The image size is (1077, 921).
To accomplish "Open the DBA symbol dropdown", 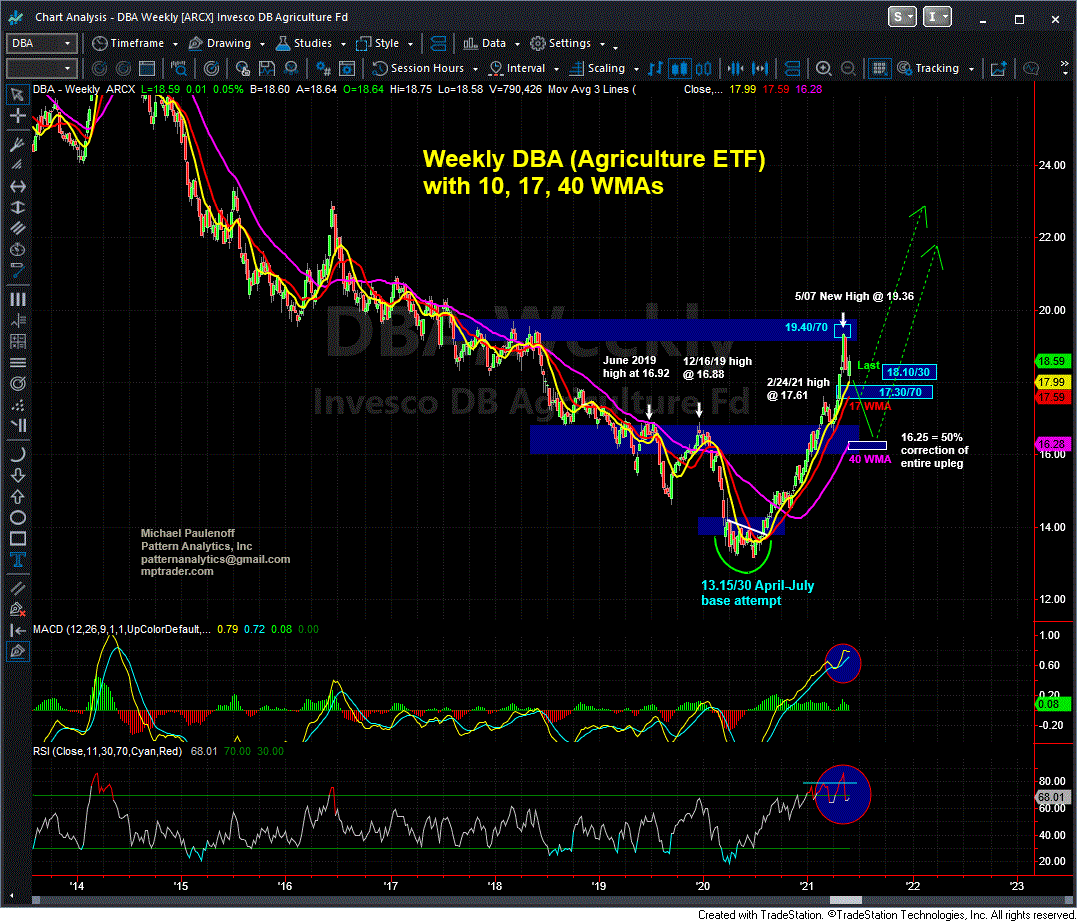I will pos(67,43).
